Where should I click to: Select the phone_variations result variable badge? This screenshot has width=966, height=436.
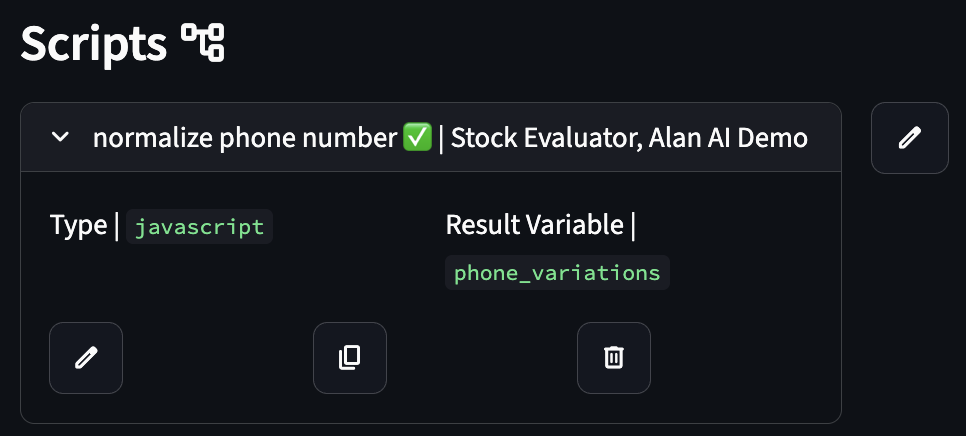tap(557, 272)
